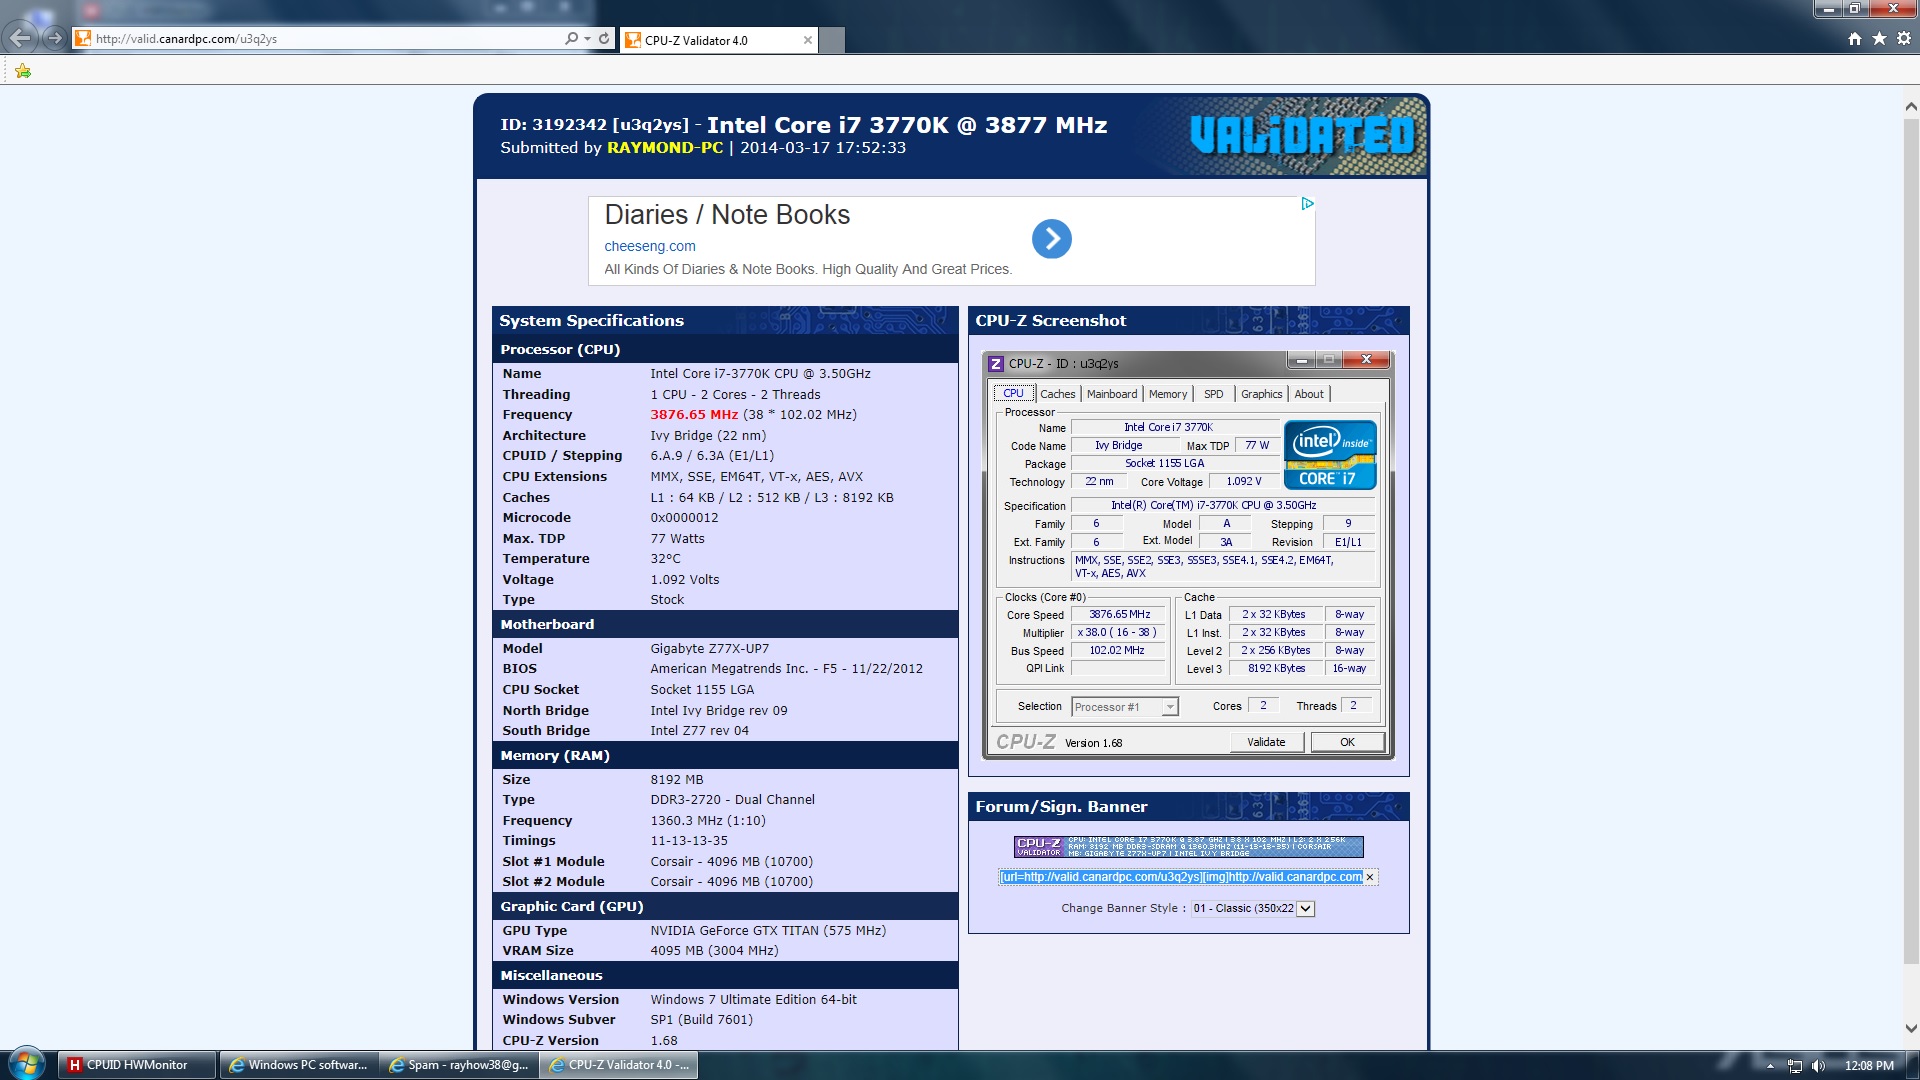Click the OK button in CPU-Z screenshot
Image resolution: width=1920 pixels, height=1080 pixels.
tap(1347, 742)
